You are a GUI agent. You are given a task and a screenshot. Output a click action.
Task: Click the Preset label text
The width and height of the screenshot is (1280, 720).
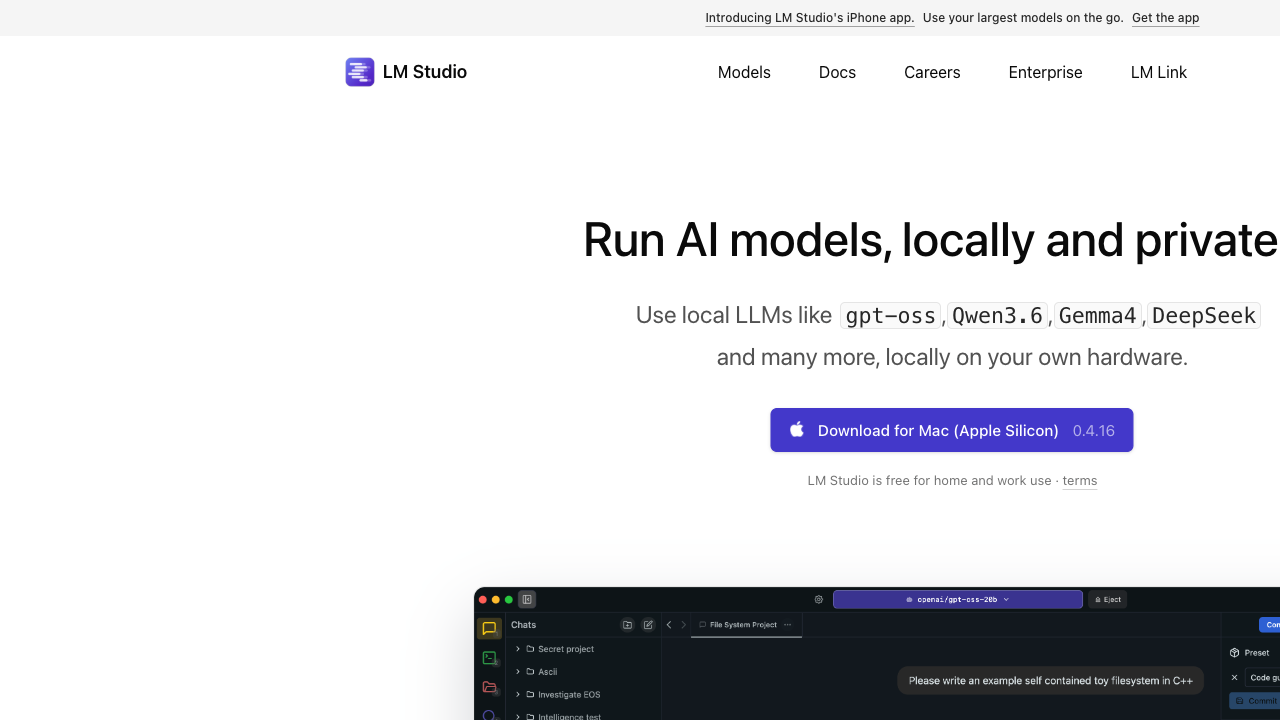point(1257,653)
